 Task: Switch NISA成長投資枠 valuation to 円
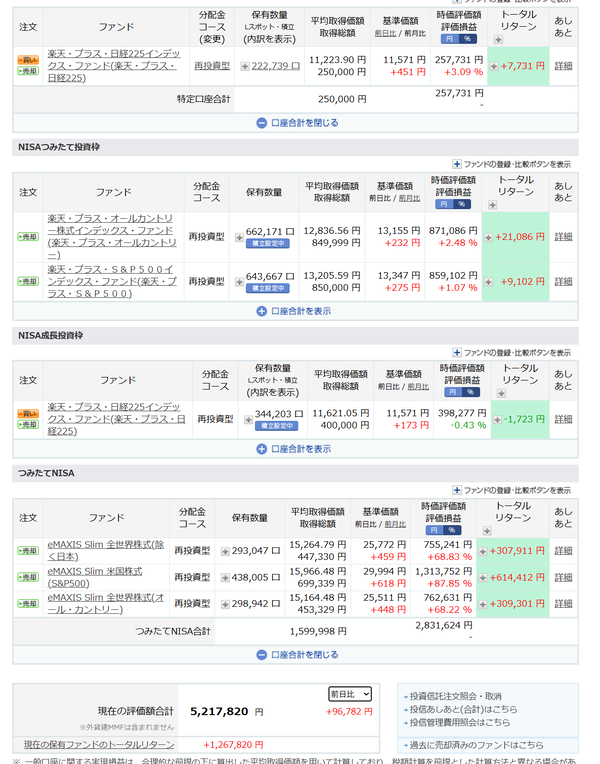pos(452,392)
